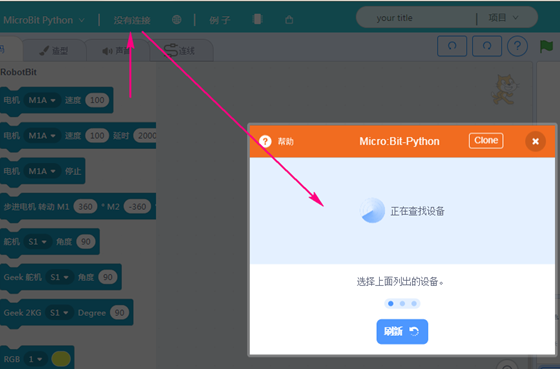Viewport: 560px width, 369px height.
Task: Expand the 项目 project menu
Action: click(503, 18)
